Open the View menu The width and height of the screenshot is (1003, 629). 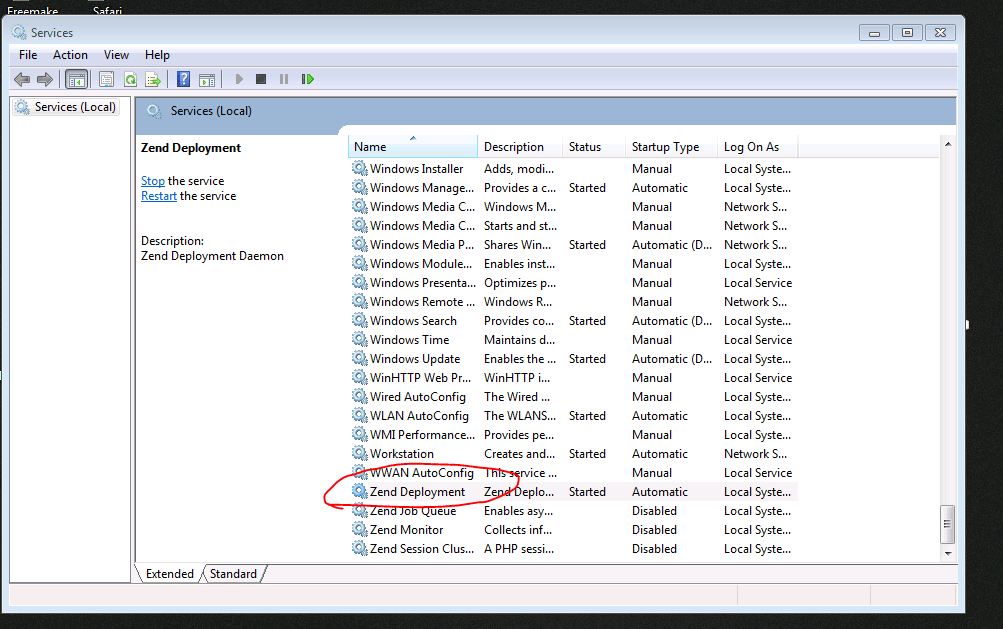click(116, 55)
